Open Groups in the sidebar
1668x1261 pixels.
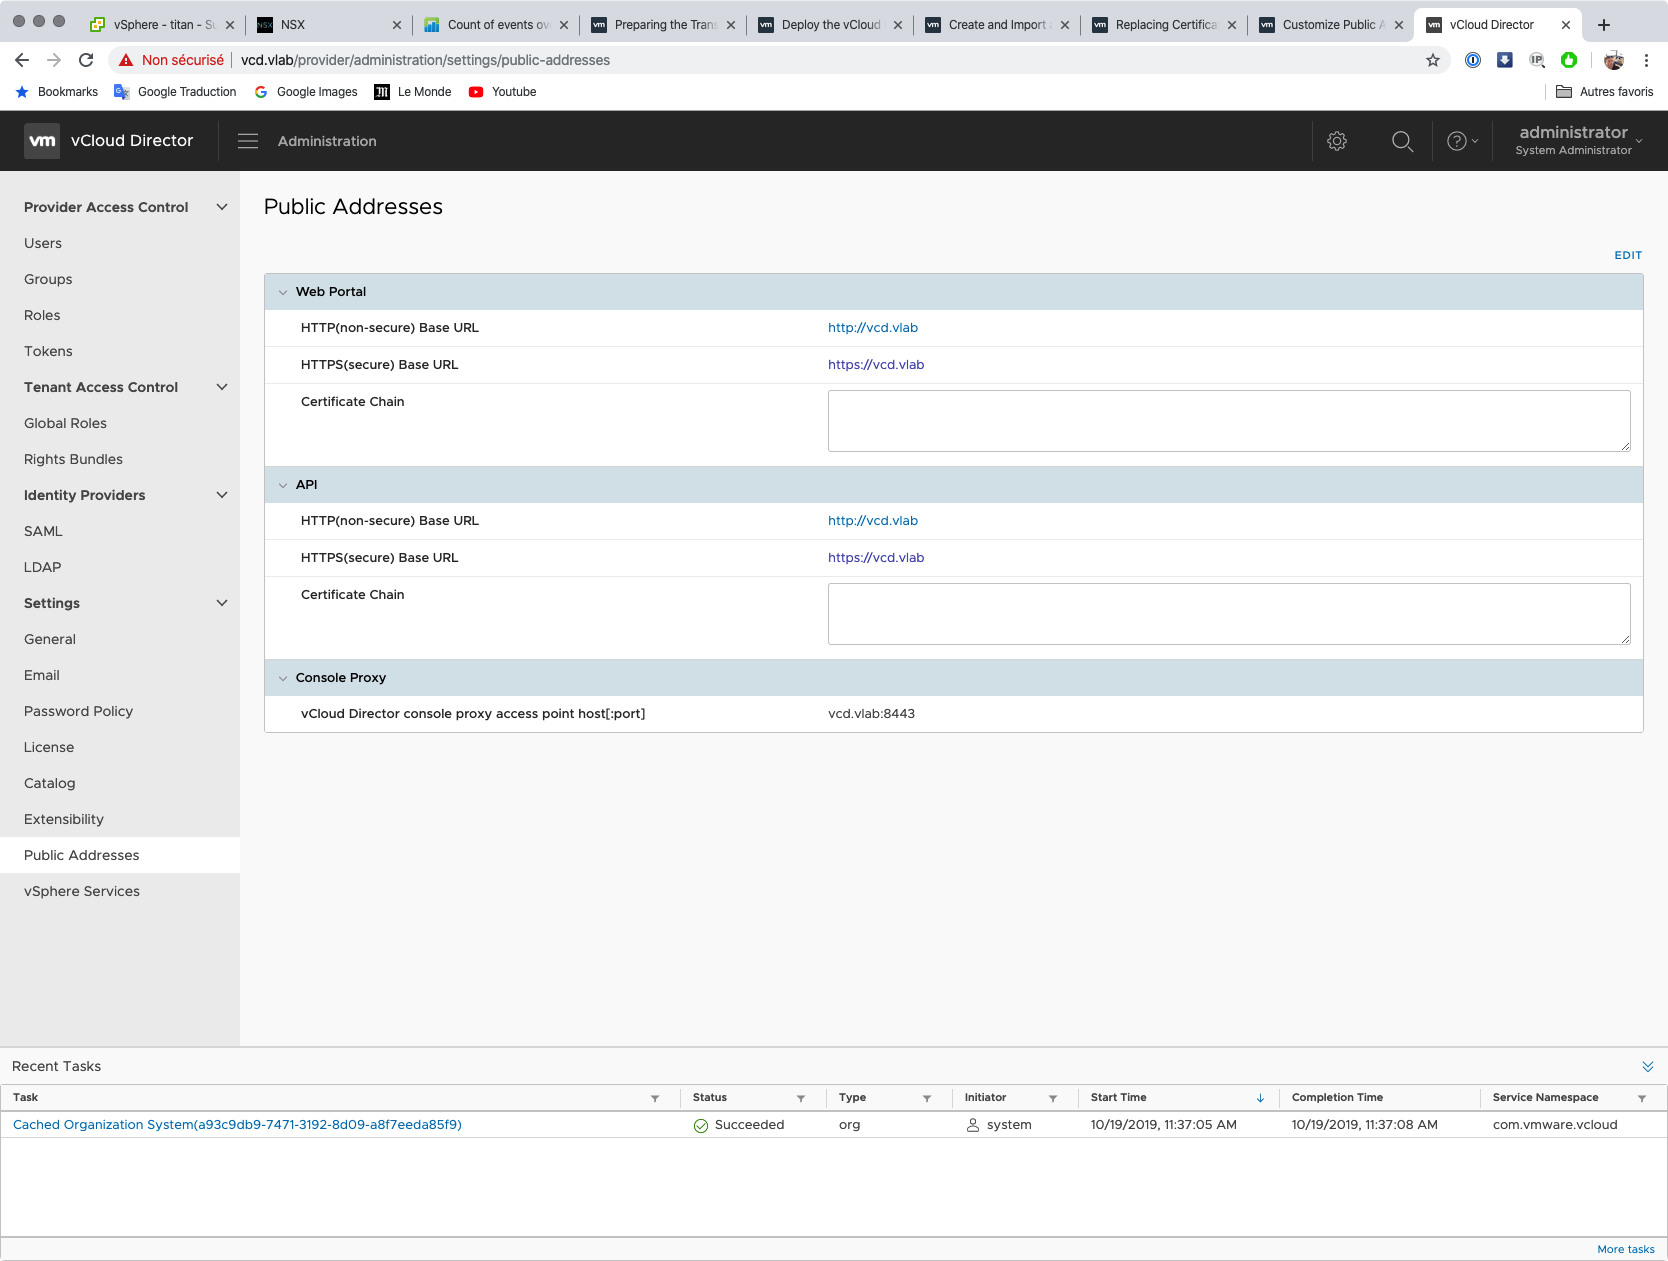[x=48, y=279]
